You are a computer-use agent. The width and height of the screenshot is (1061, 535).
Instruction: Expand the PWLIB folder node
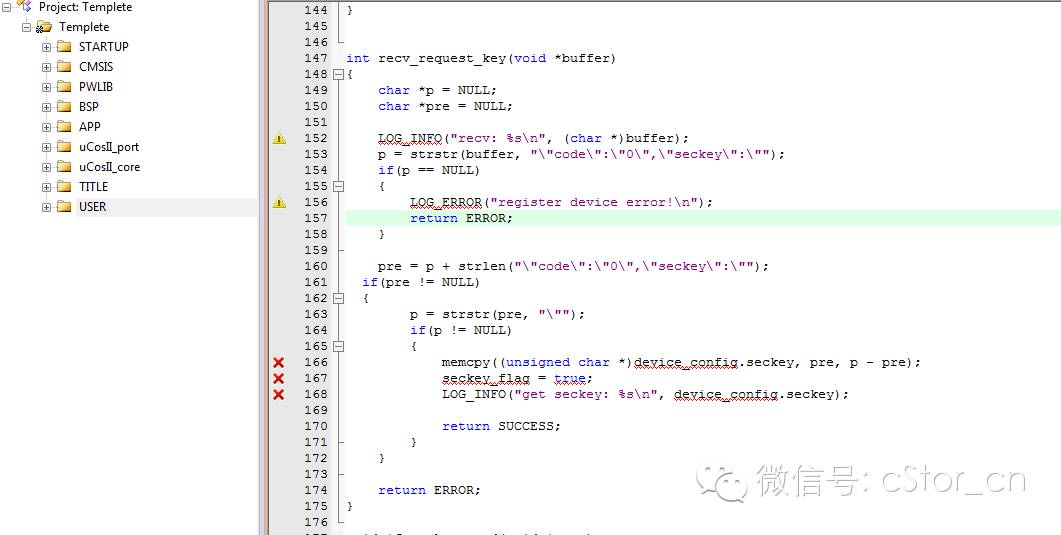46,87
